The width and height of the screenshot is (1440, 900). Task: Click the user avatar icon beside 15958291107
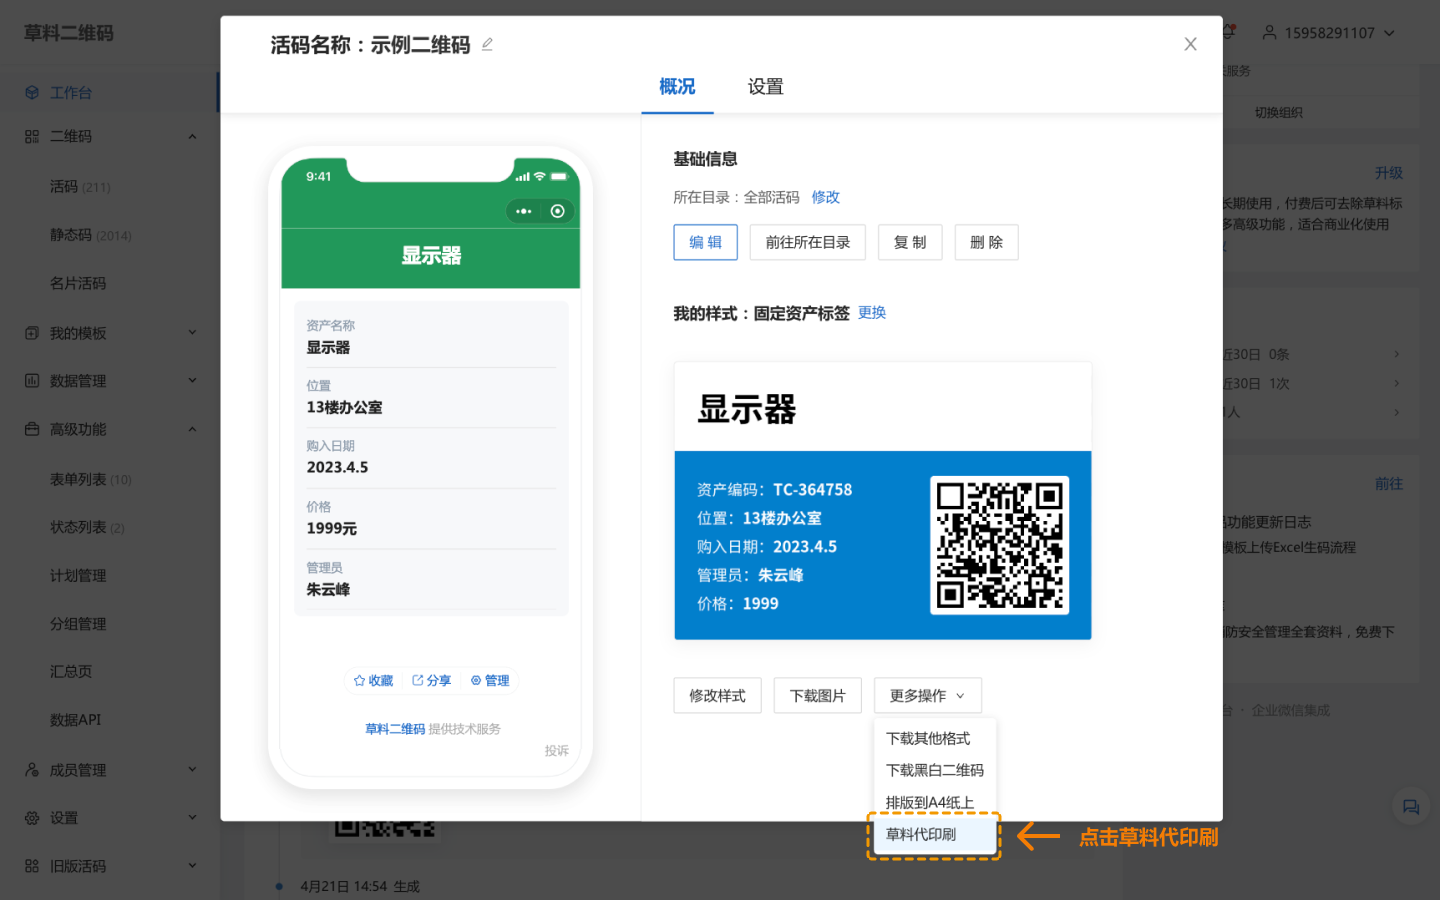1269,33
